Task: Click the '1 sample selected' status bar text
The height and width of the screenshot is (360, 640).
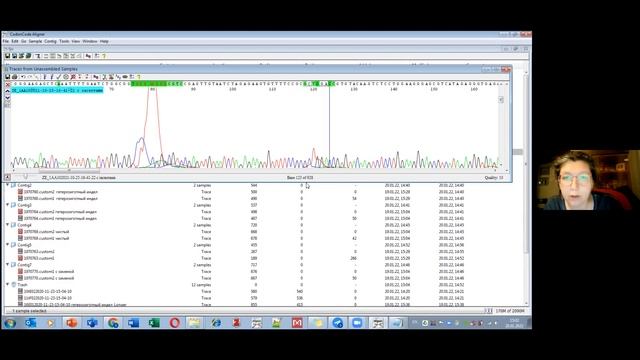Action: tap(29, 311)
